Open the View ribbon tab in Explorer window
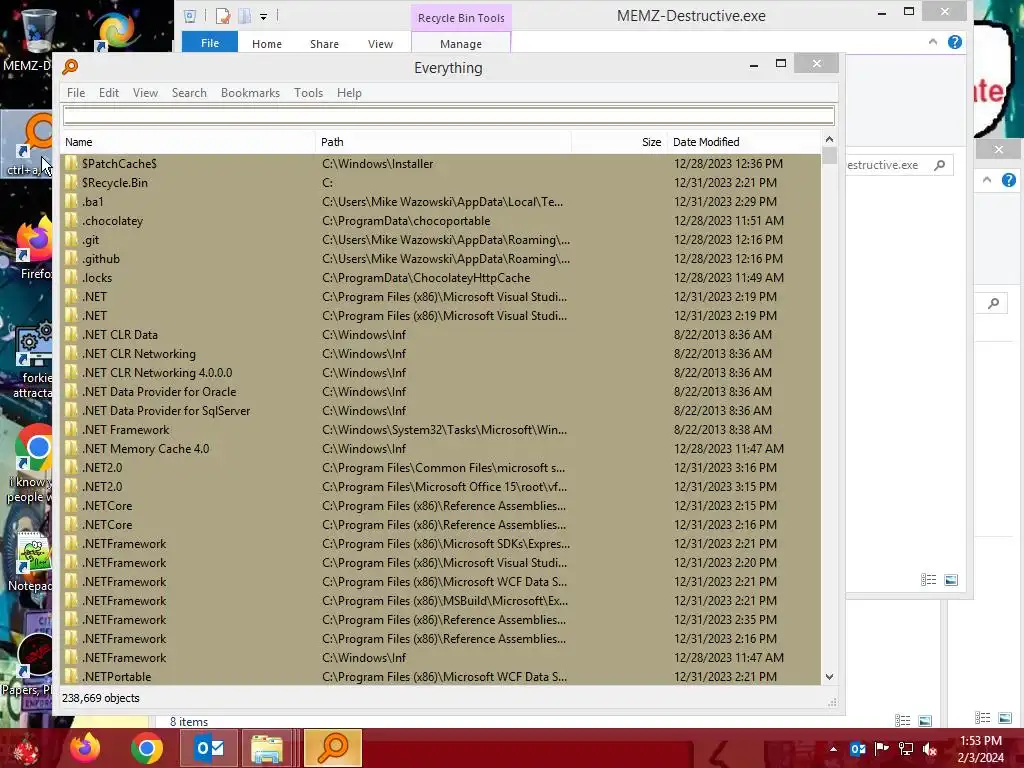The width and height of the screenshot is (1024, 768). coord(380,44)
